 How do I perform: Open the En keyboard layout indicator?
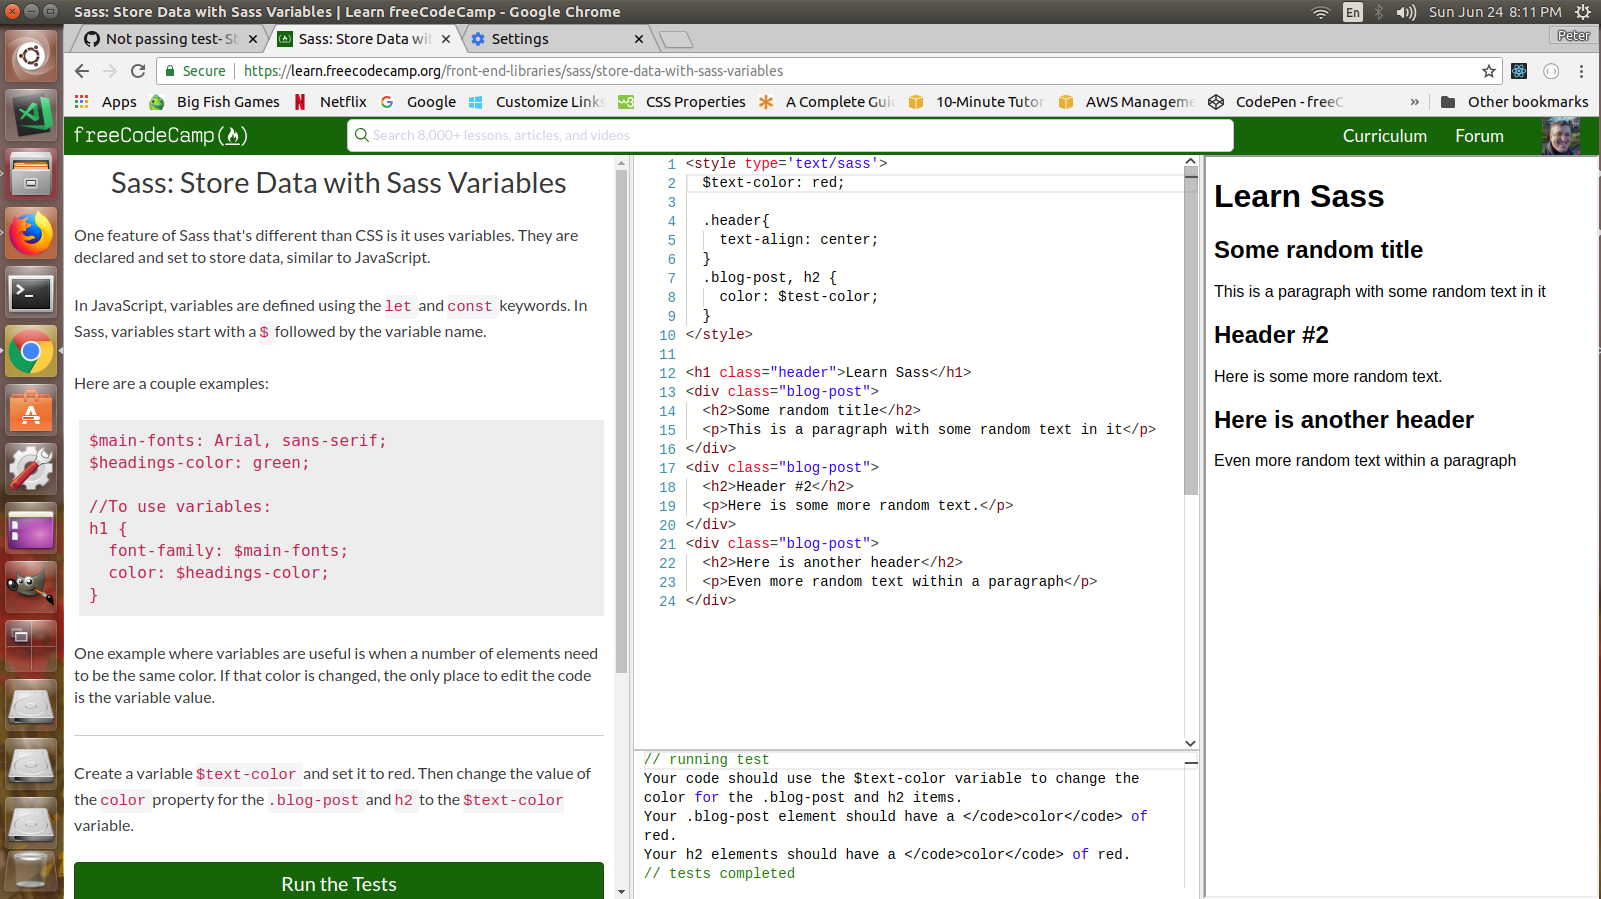coord(1353,12)
